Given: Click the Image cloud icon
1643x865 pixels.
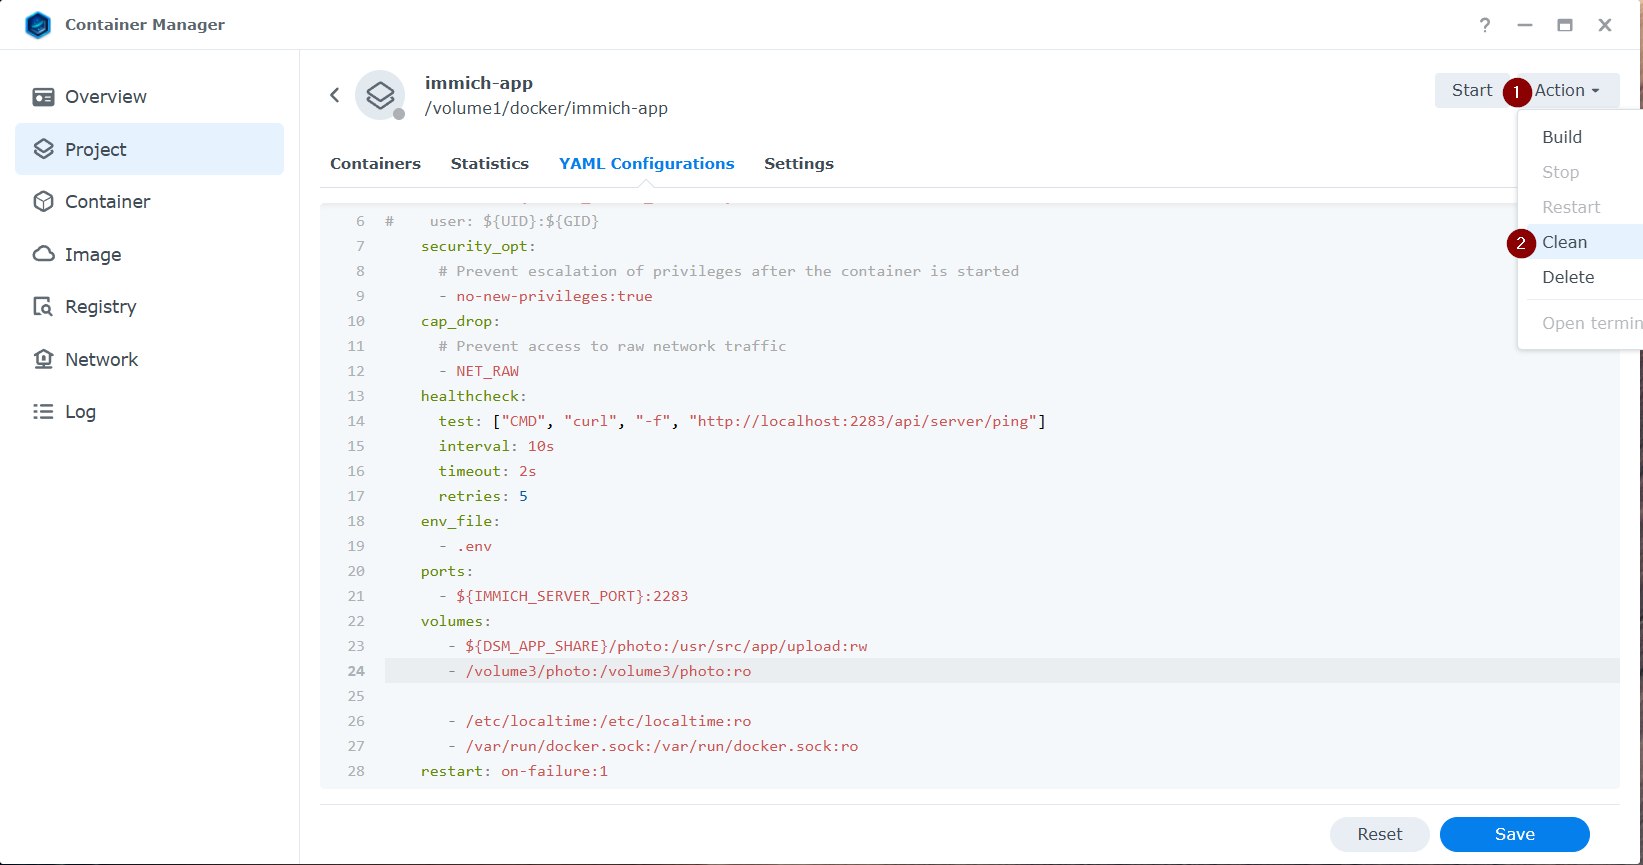Looking at the screenshot, I should [43, 254].
